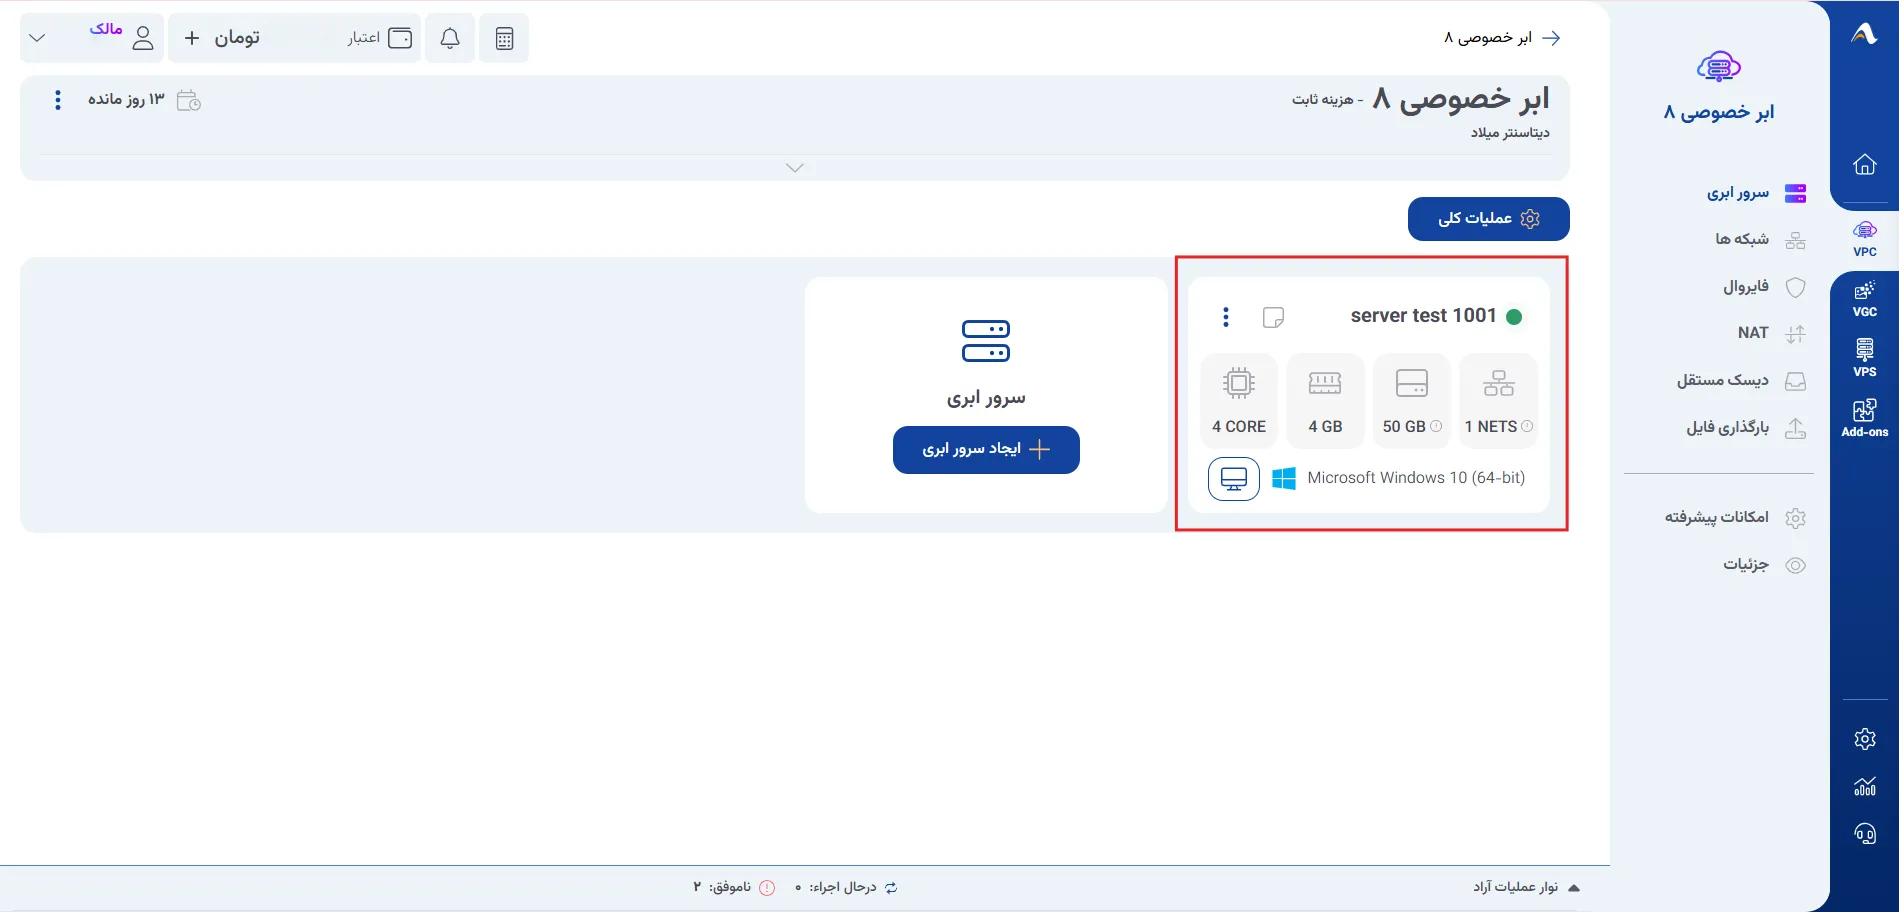This screenshot has width=1899, height=912.
Task: Select the VGC icon in the rail
Action: click(1865, 299)
